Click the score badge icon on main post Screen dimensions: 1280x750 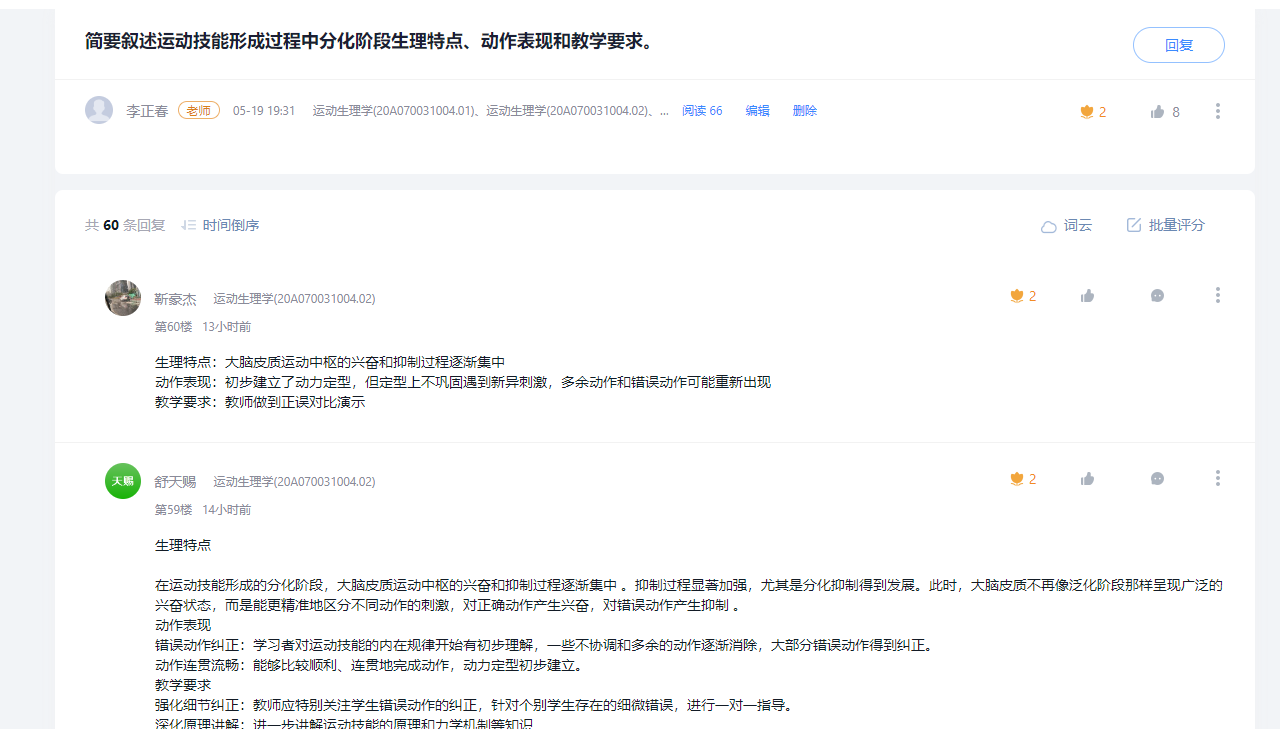pyautogui.click(x=1087, y=112)
